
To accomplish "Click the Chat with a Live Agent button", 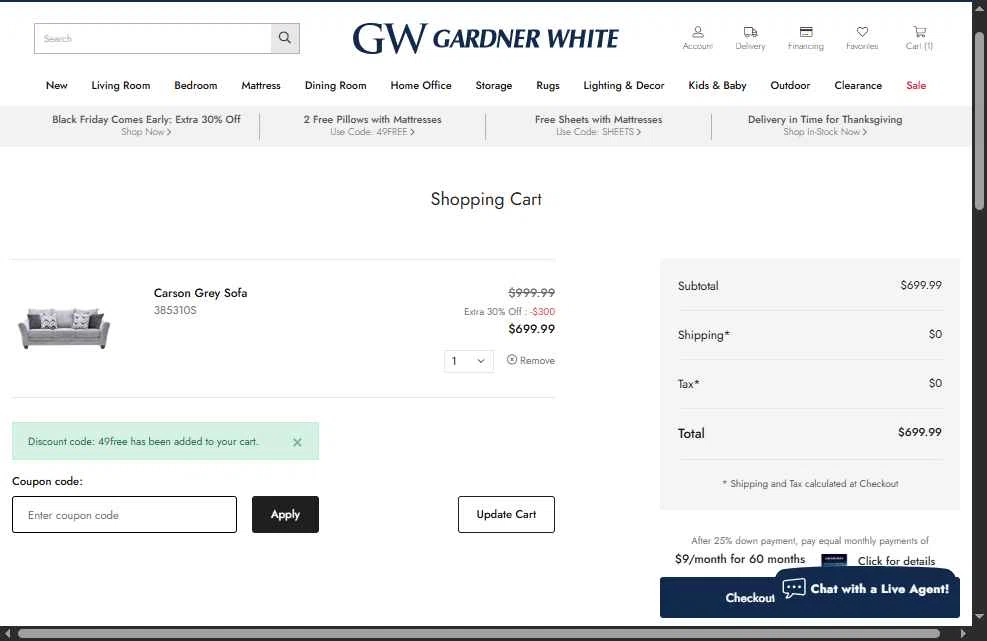I will point(866,589).
